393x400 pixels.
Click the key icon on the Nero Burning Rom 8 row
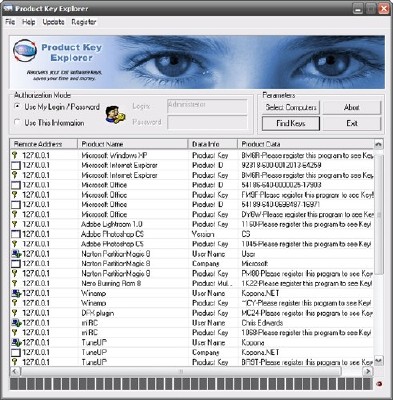pyautogui.click(x=15, y=283)
